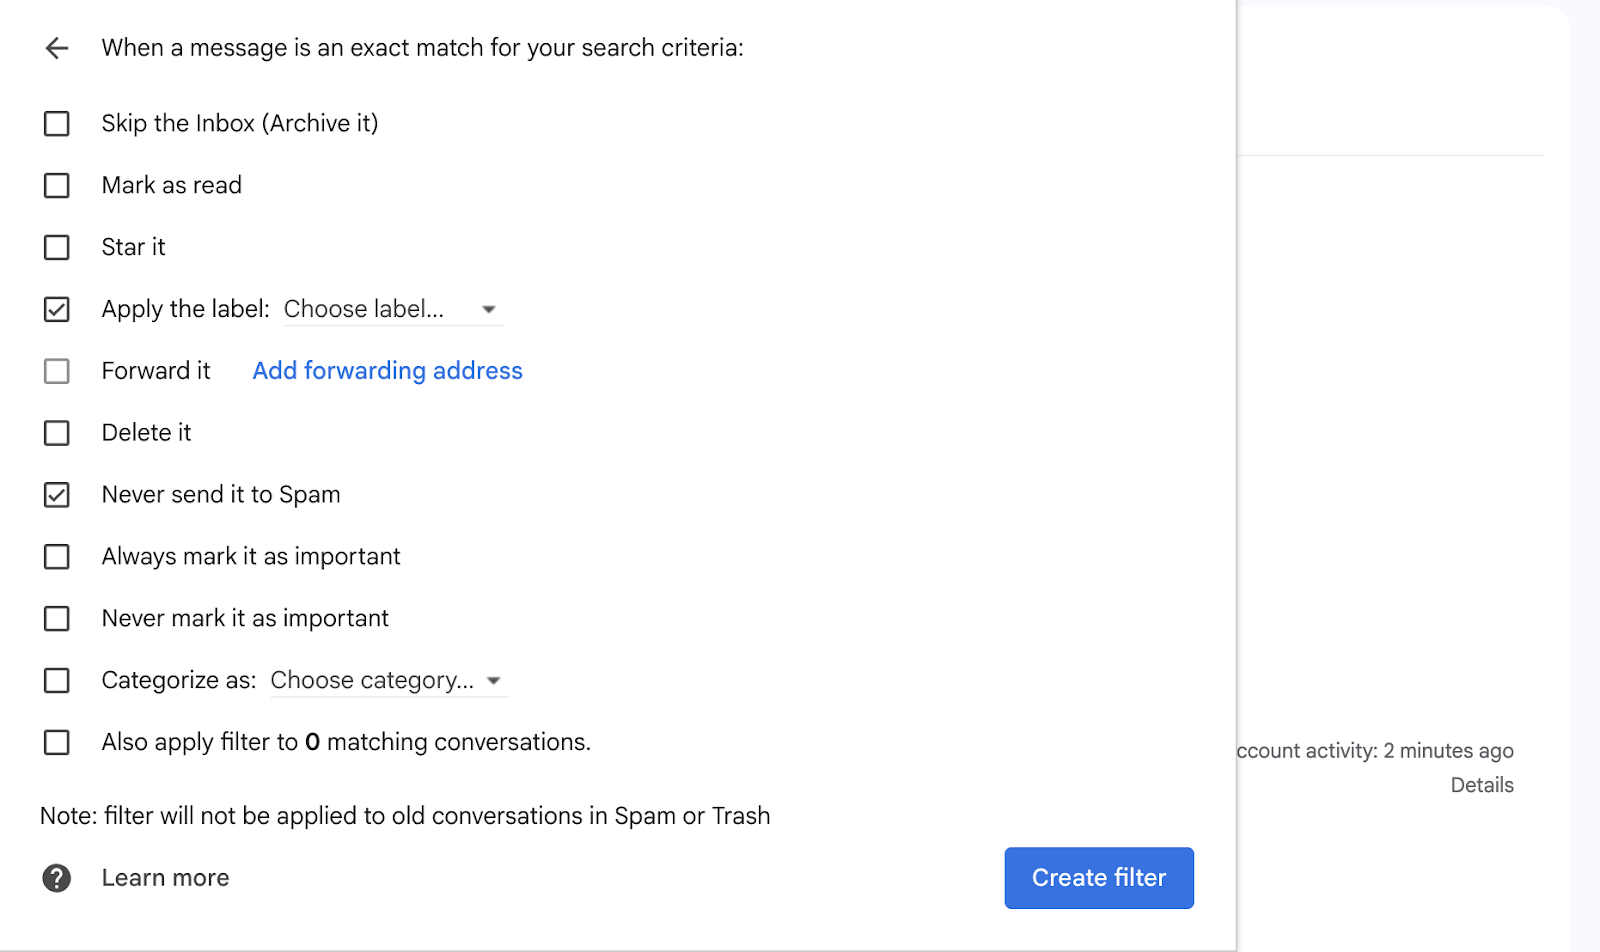Check Always mark it as important
Viewport: 1600px width, 952px height.
click(57, 557)
